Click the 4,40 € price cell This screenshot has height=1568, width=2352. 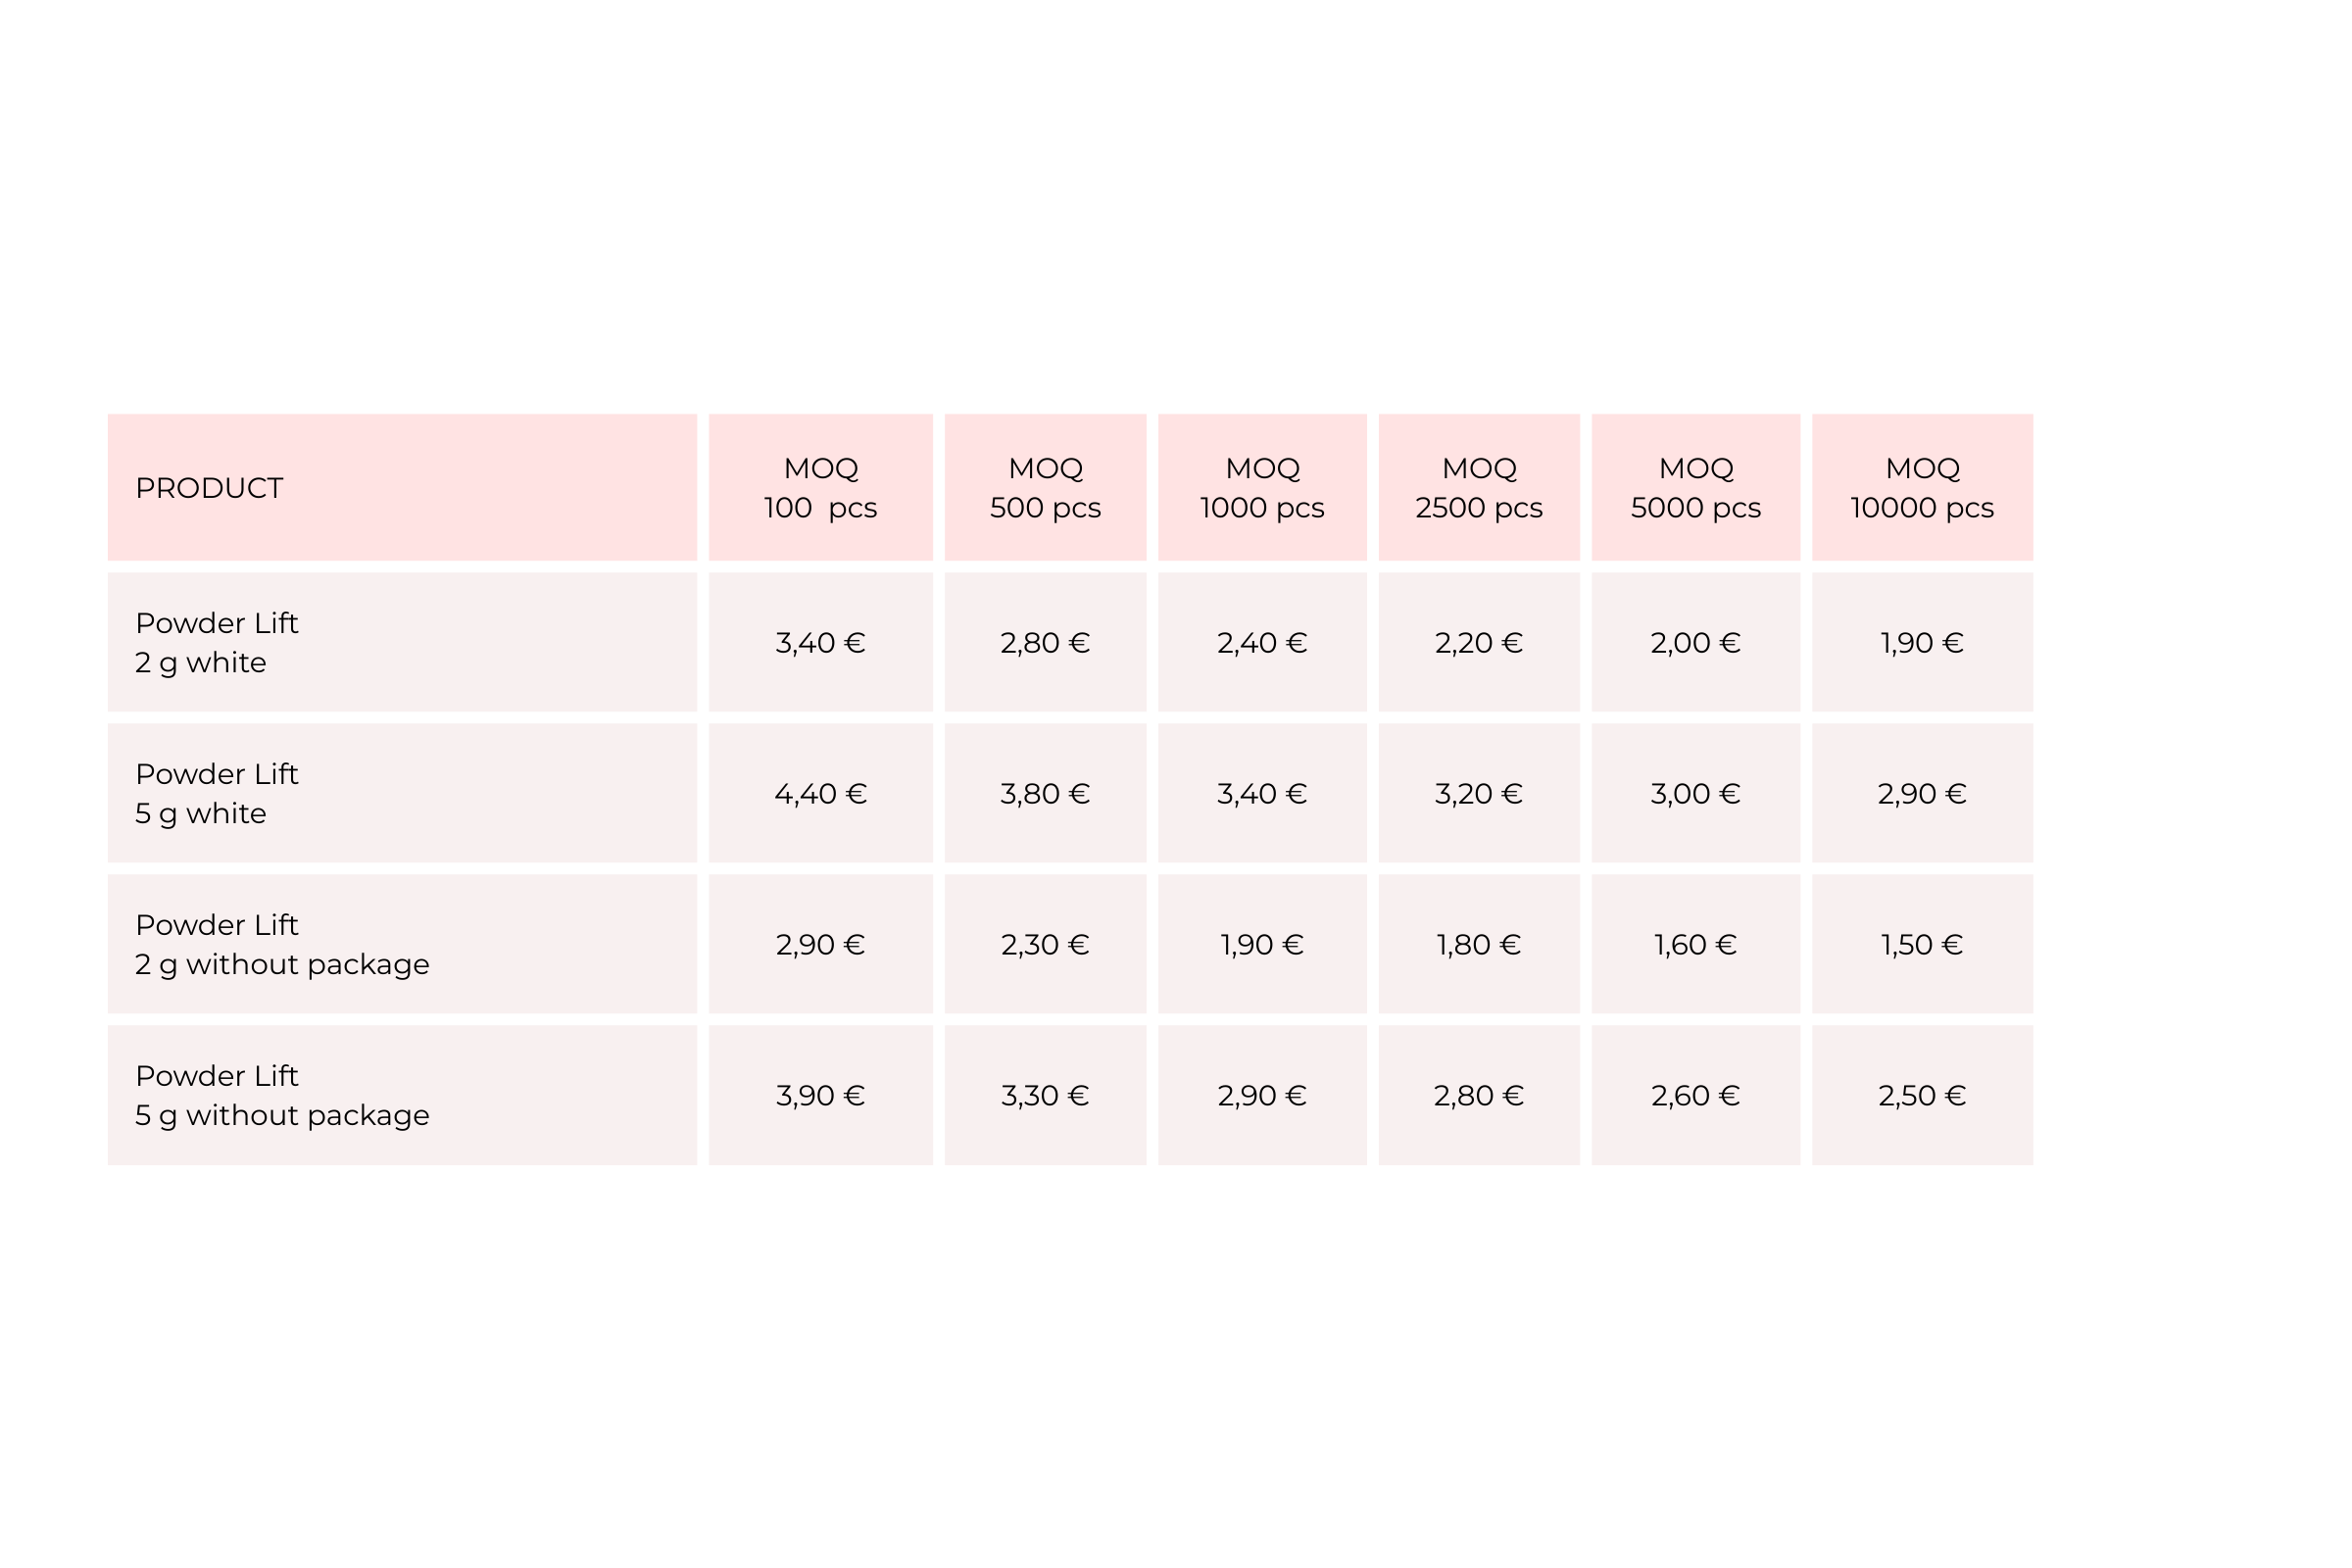click(x=820, y=794)
